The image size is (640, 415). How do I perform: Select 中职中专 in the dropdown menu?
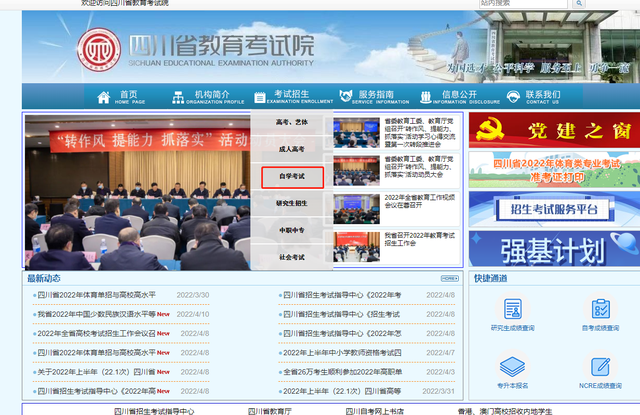[292, 230]
